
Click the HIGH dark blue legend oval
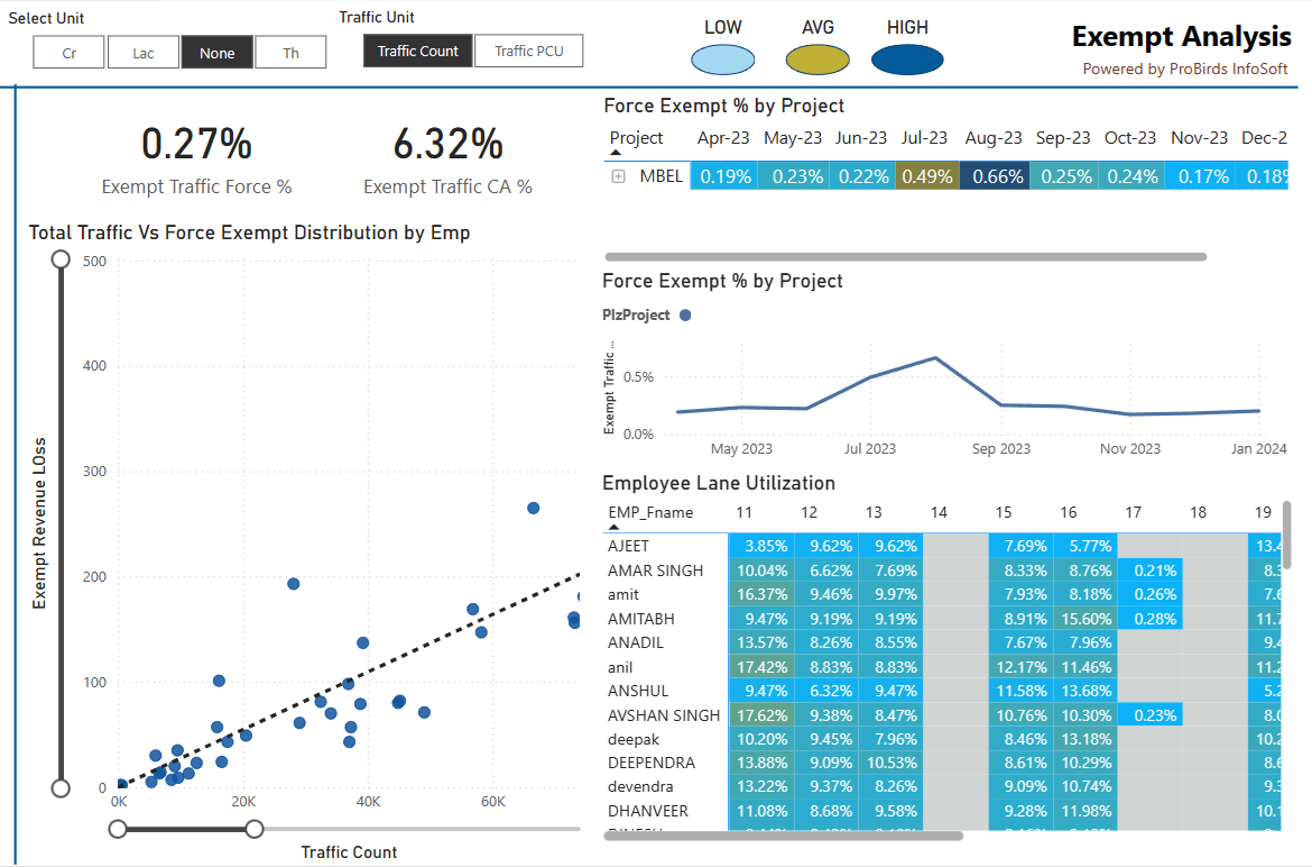(x=908, y=61)
